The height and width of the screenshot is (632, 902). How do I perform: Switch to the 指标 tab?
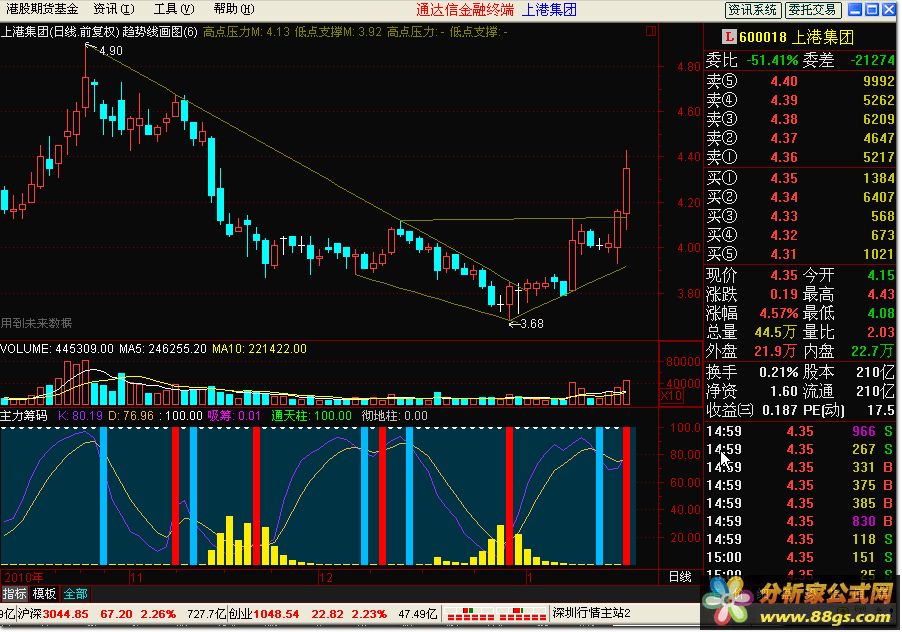tap(14, 593)
